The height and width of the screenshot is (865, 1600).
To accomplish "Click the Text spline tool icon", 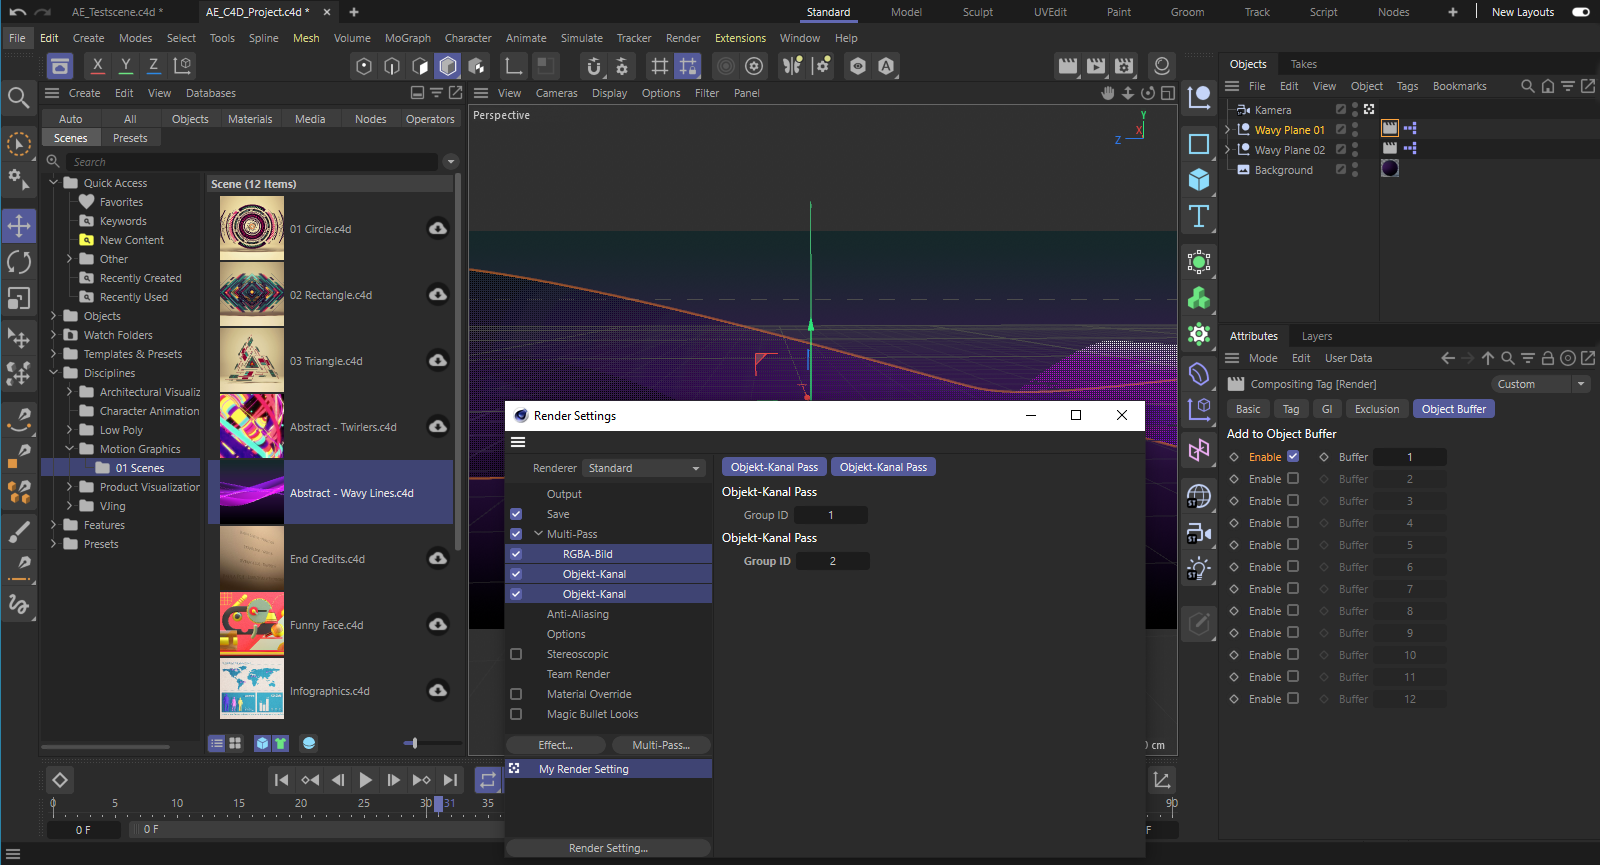I will 1199,216.
